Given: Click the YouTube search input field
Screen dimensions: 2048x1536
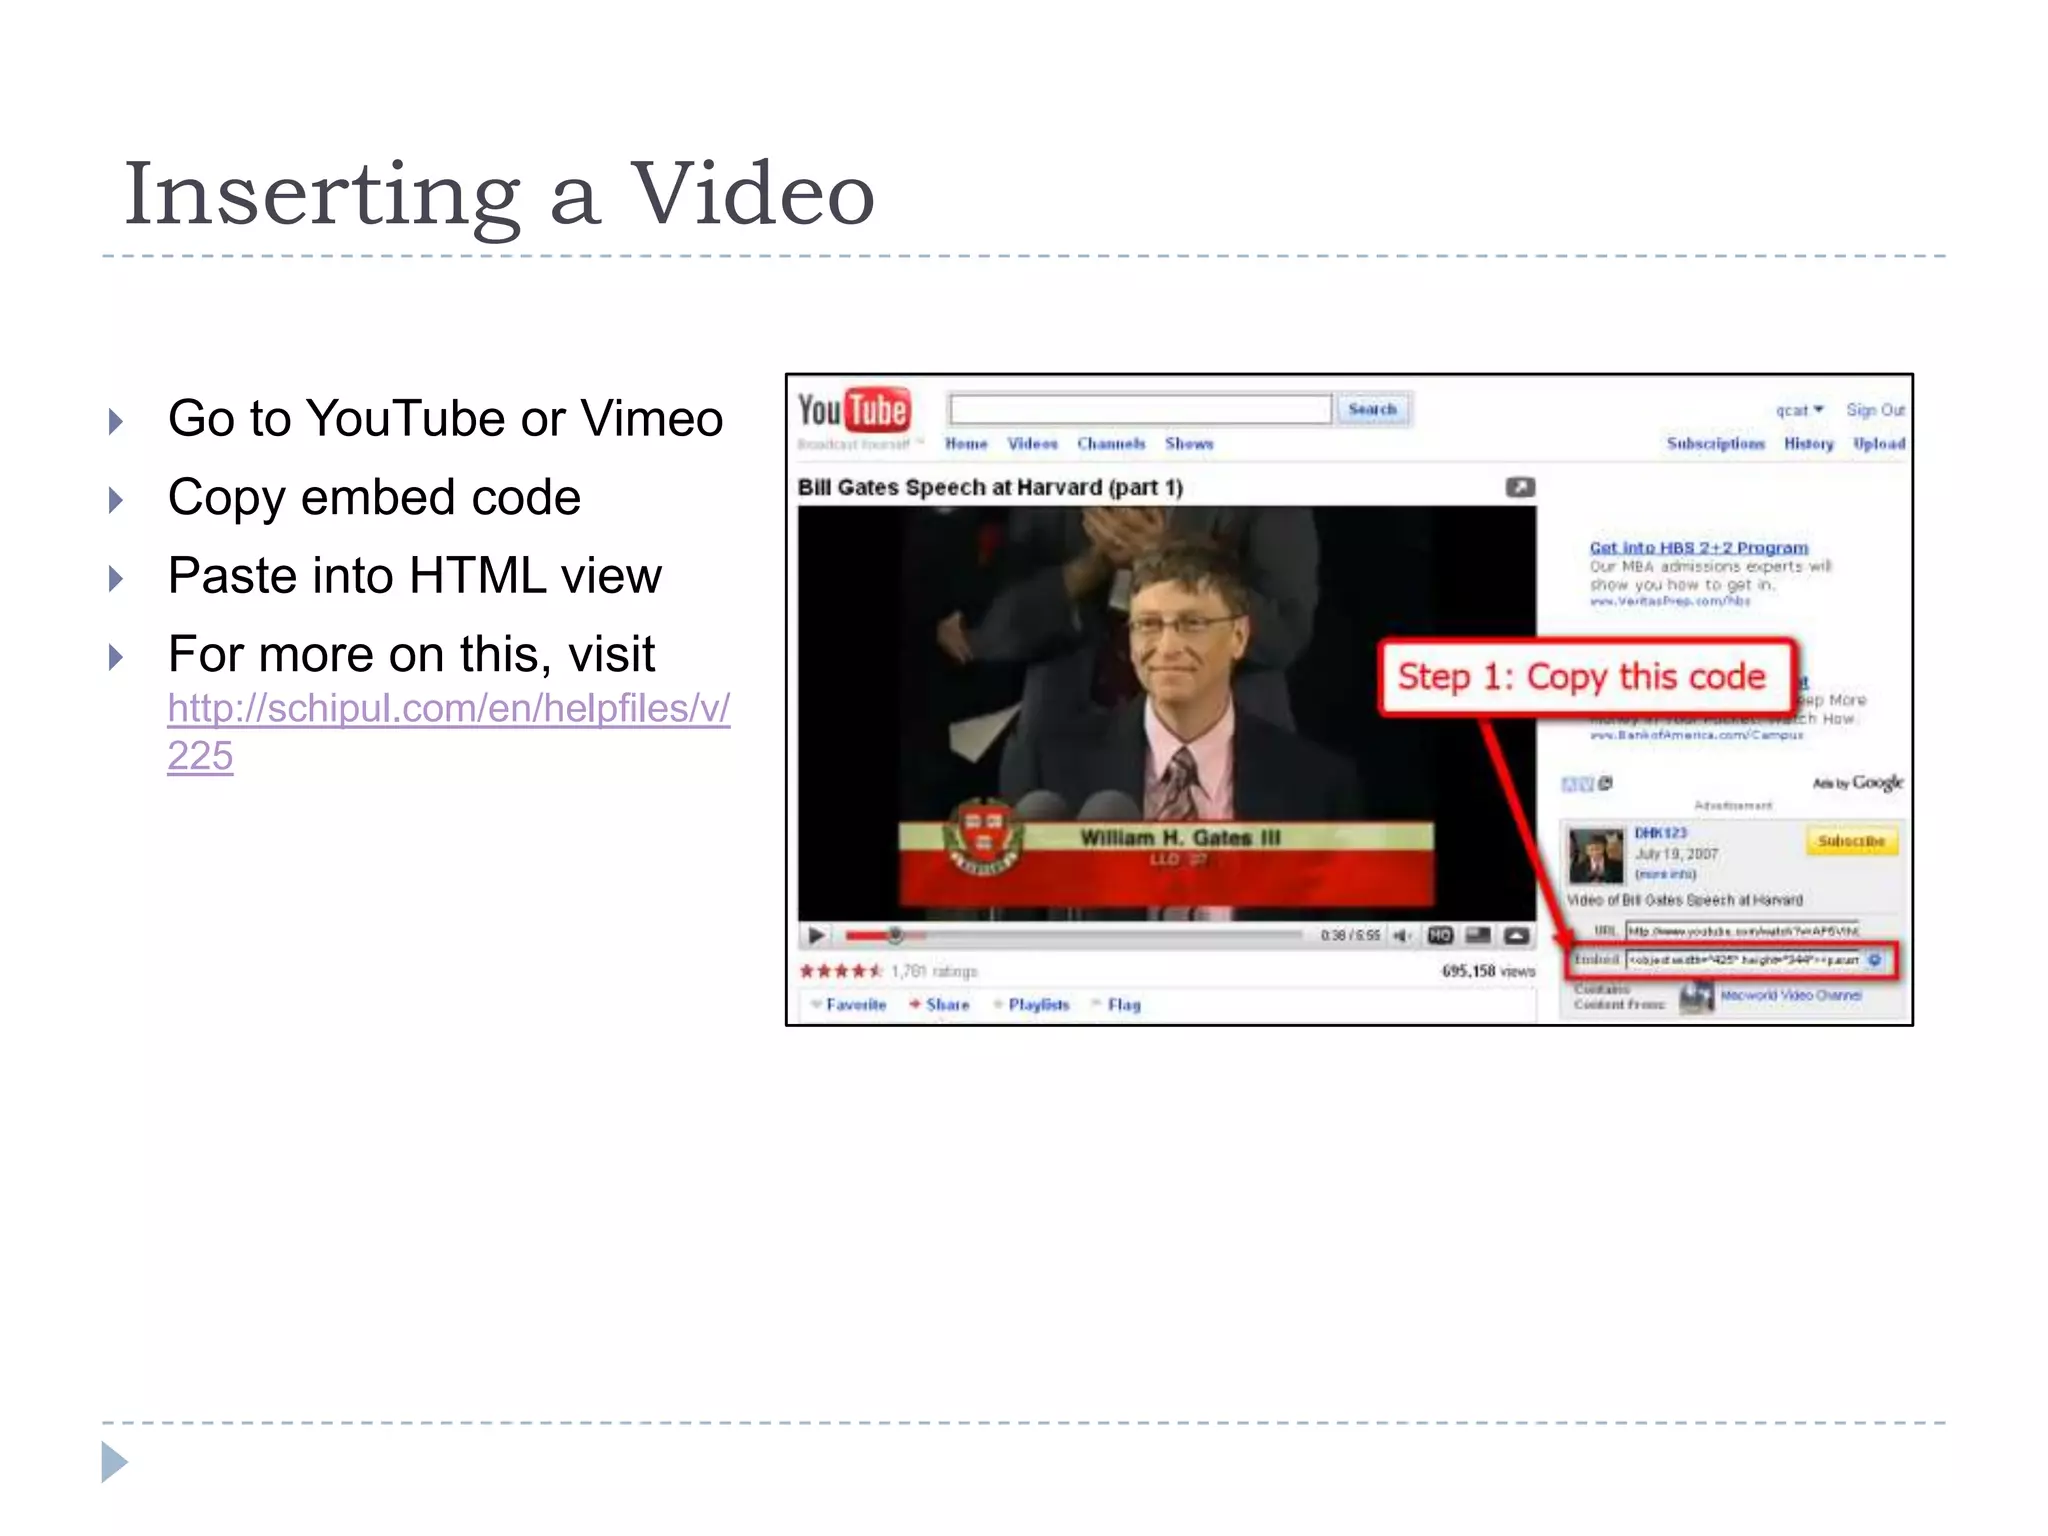Looking at the screenshot, I should (1140, 409).
